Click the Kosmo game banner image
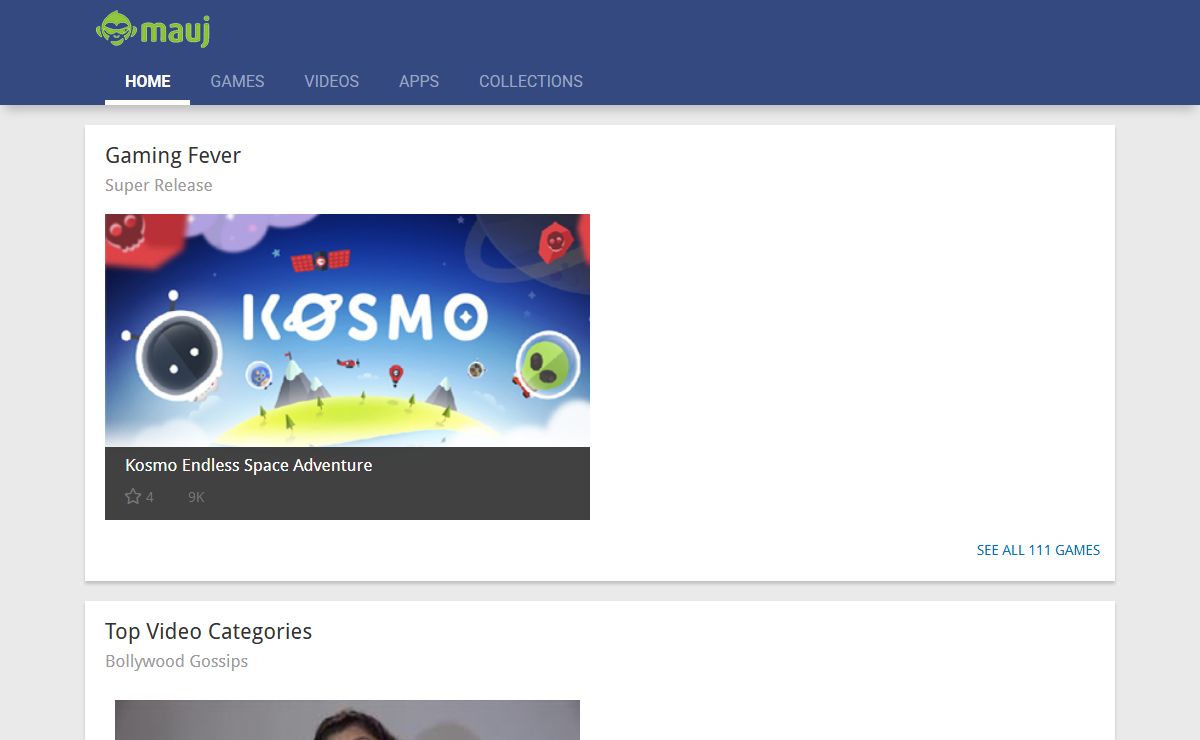 tap(347, 330)
